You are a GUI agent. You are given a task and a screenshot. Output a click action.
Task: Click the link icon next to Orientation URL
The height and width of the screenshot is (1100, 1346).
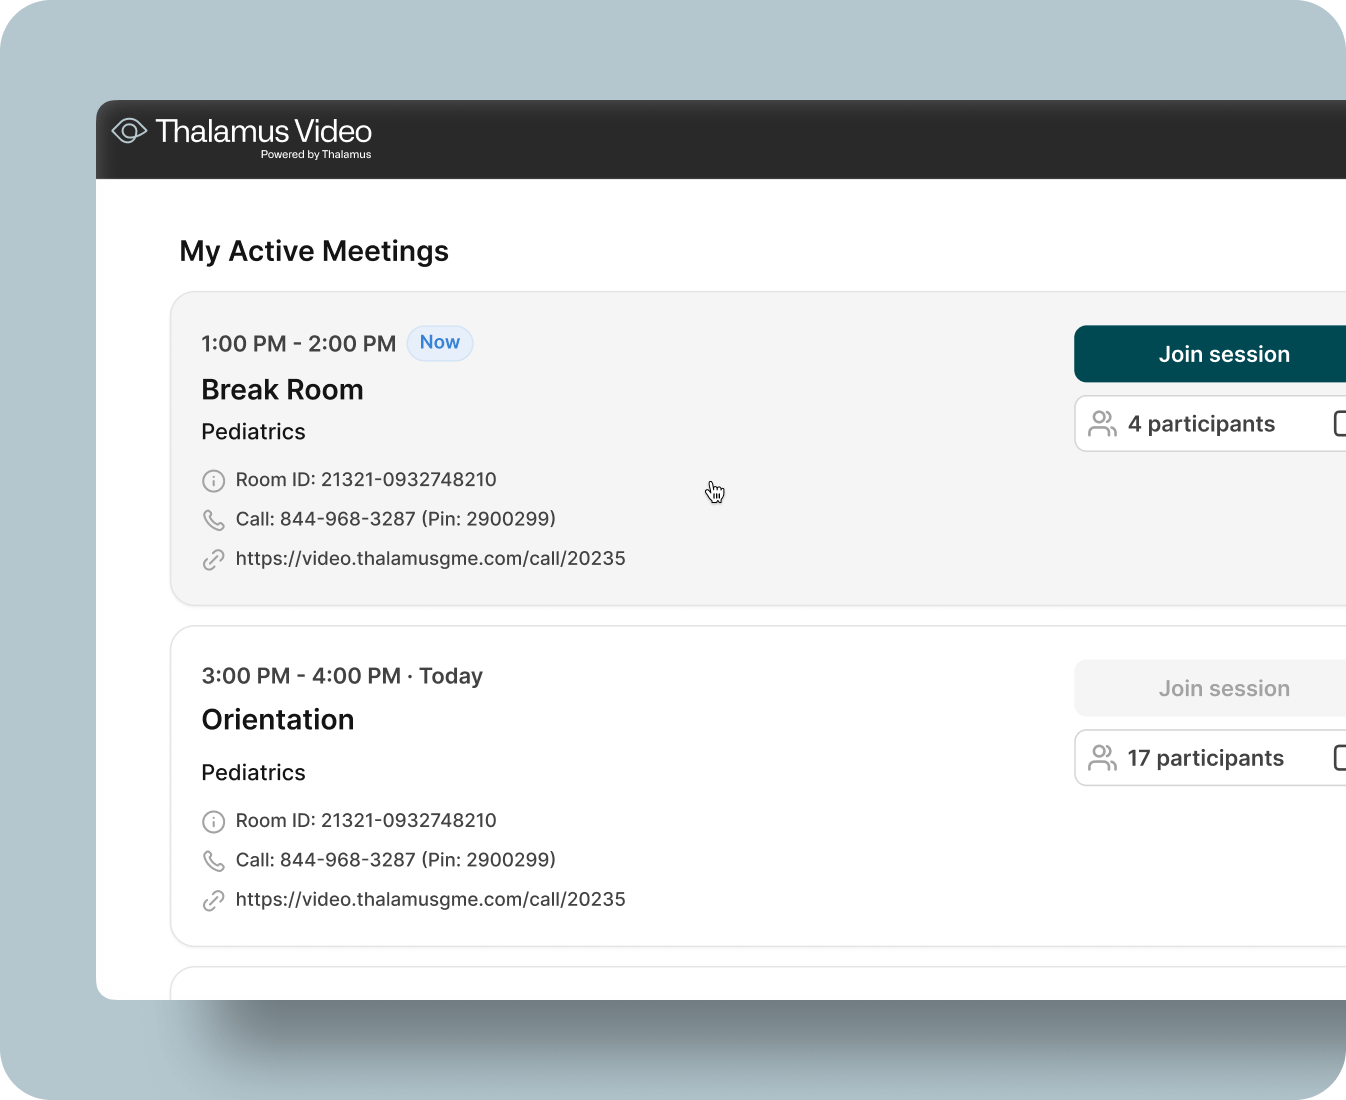pos(214,900)
